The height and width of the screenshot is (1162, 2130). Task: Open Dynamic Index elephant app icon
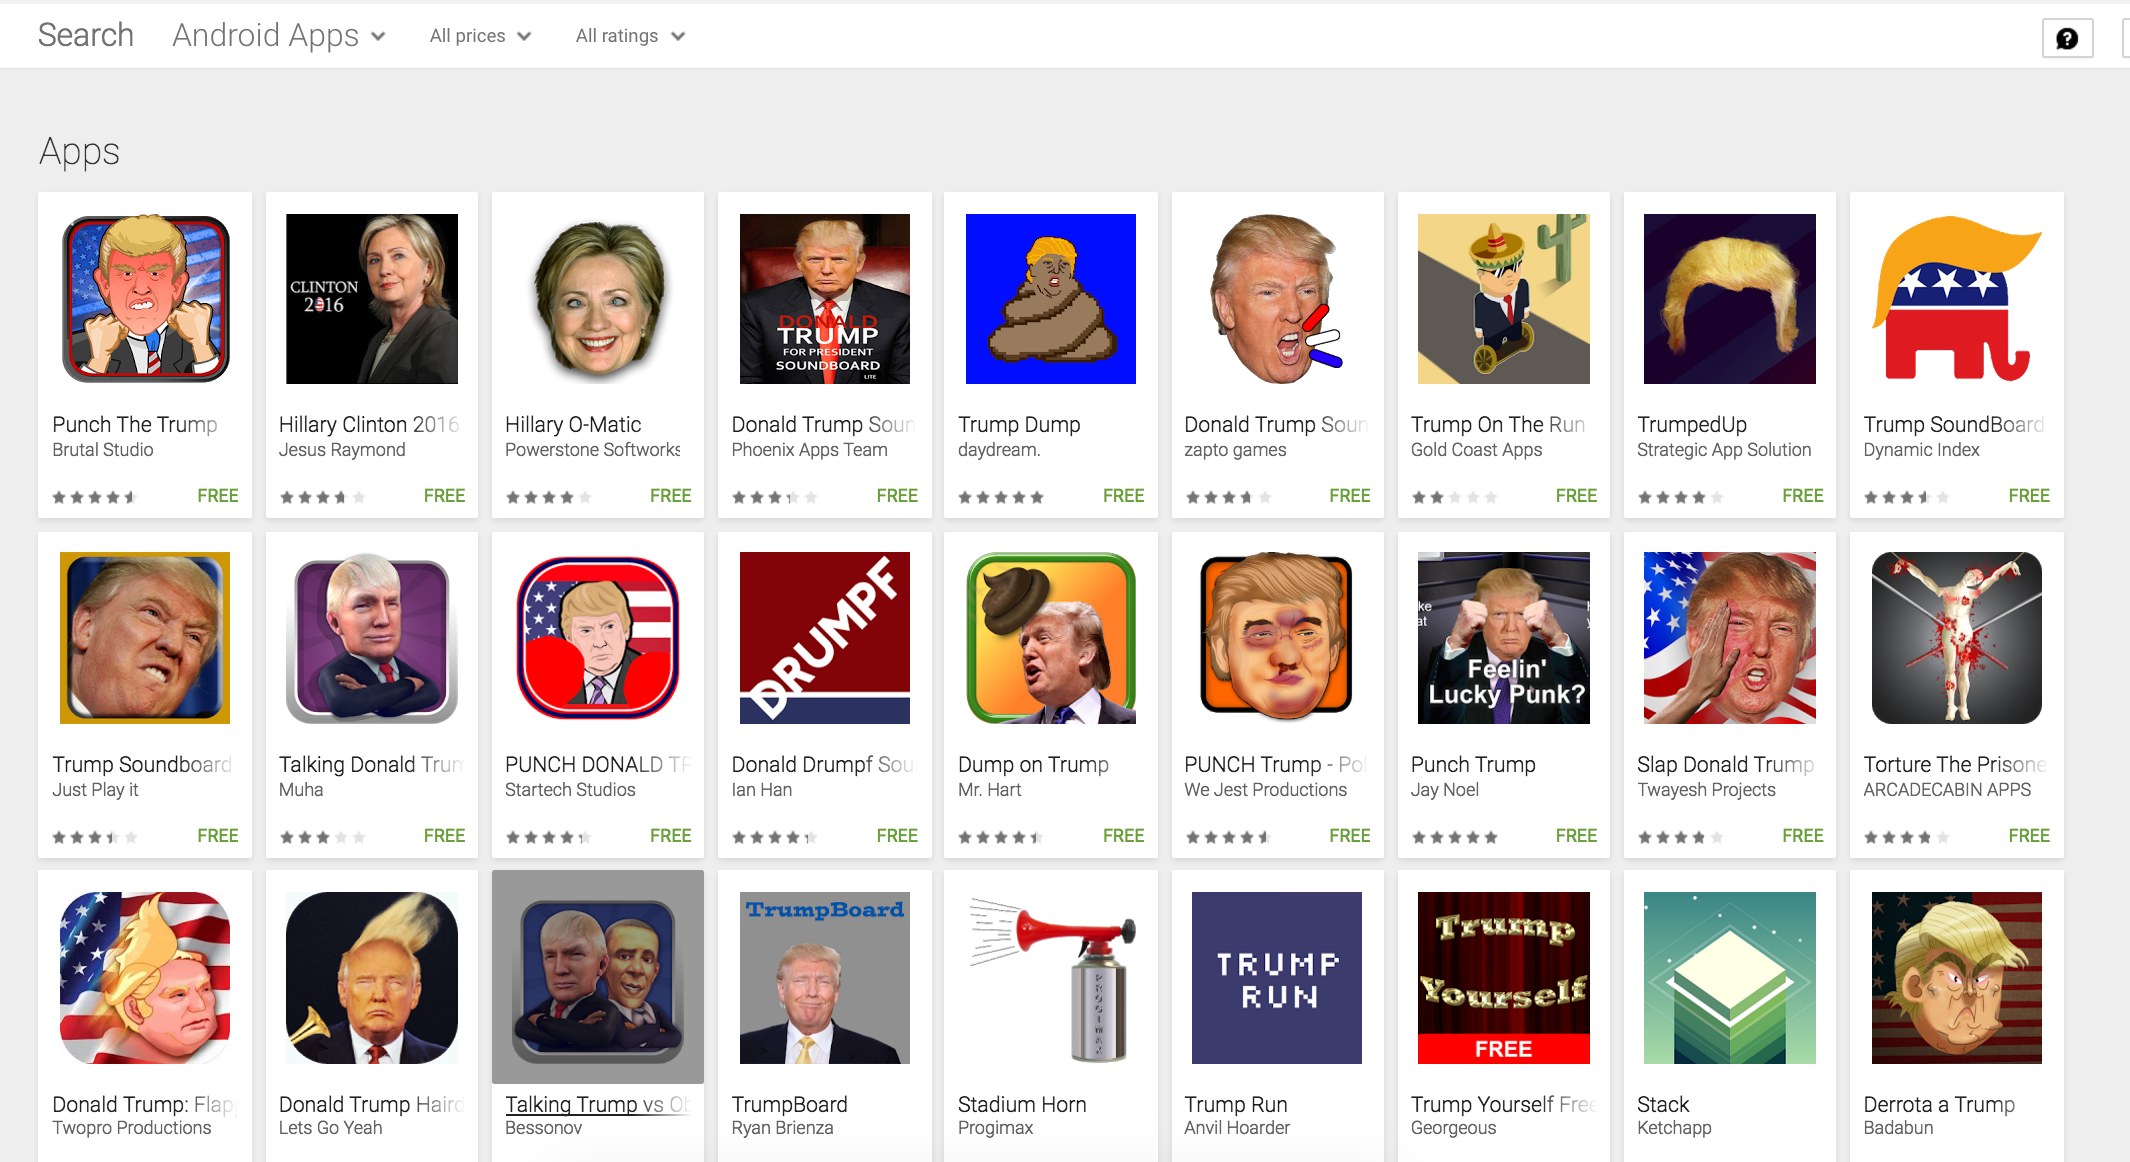click(1957, 298)
